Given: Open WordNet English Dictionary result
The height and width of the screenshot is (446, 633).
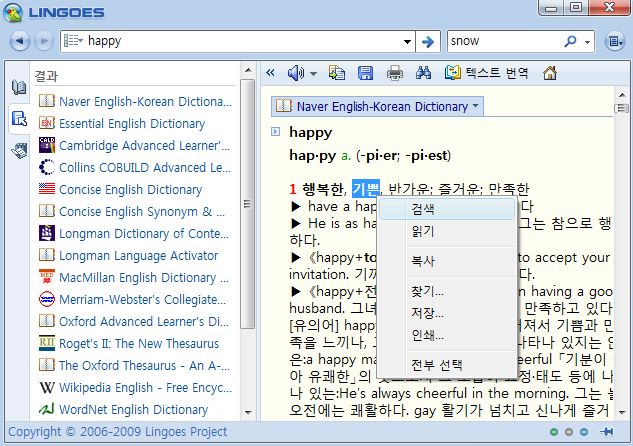Looking at the screenshot, I should [x=123, y=409].
